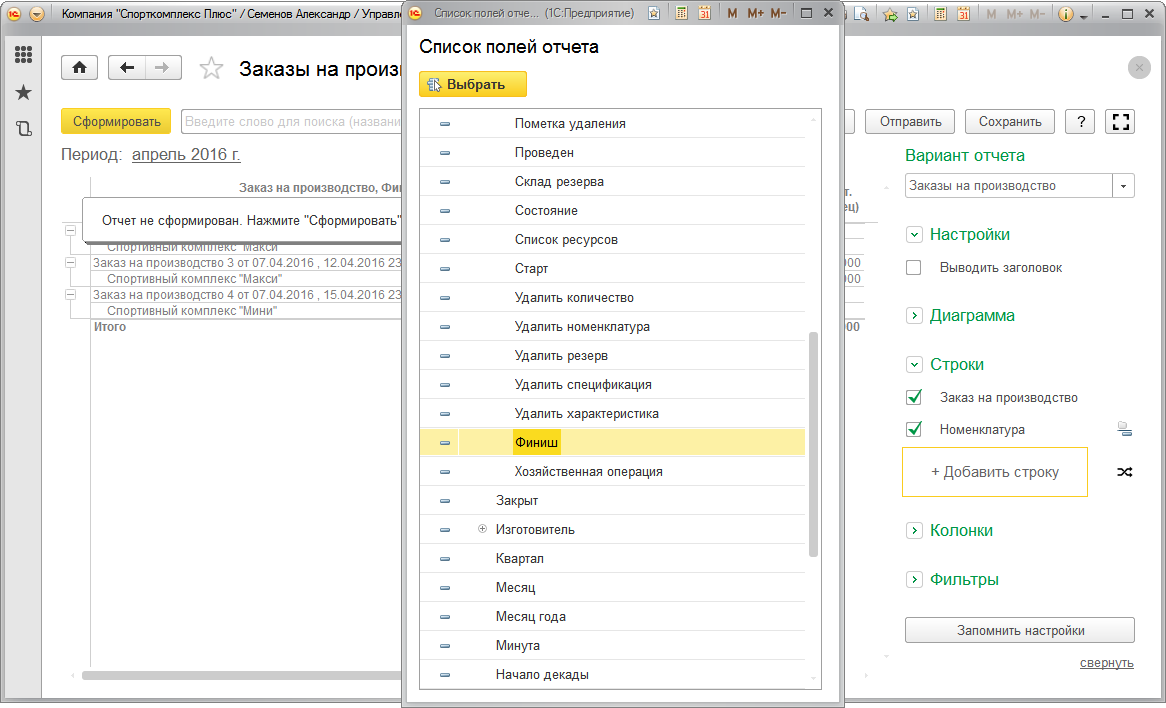Image resolution: width=1166 pixels, height=708 pixels.
Task: Toggle fullscreen report view icon
Action: pos(1121,121)
